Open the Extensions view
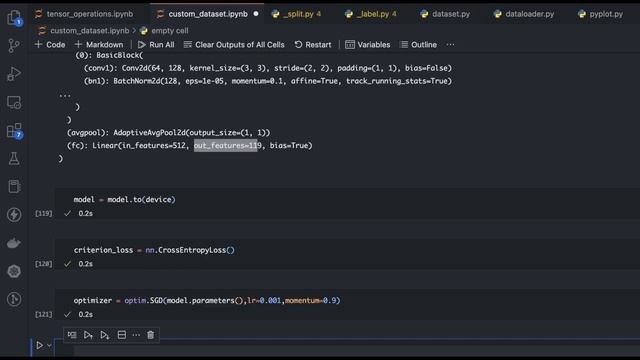 [x=14, y=131]
